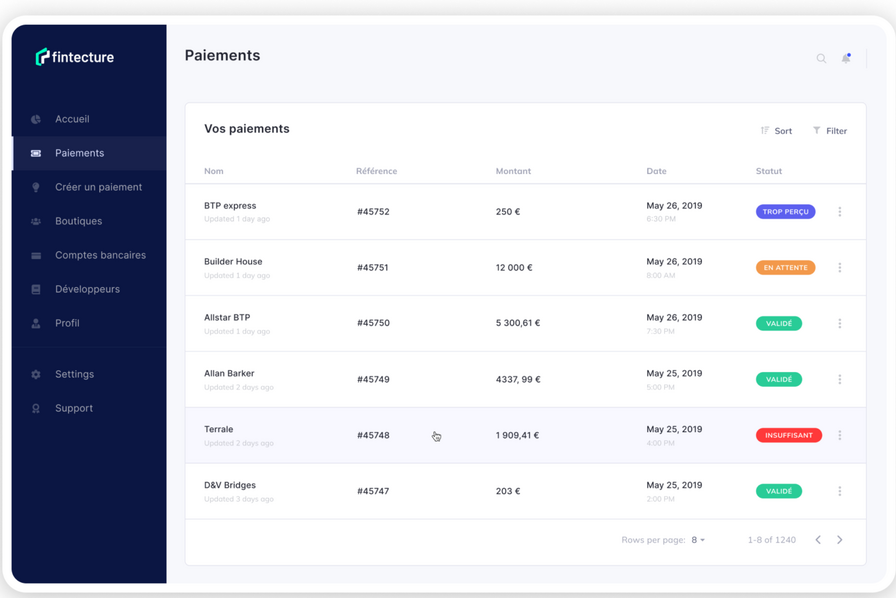Open more options for BTP express row
Image resolution: width=896 pixels, height=598 pixels.
pos(839,212)
